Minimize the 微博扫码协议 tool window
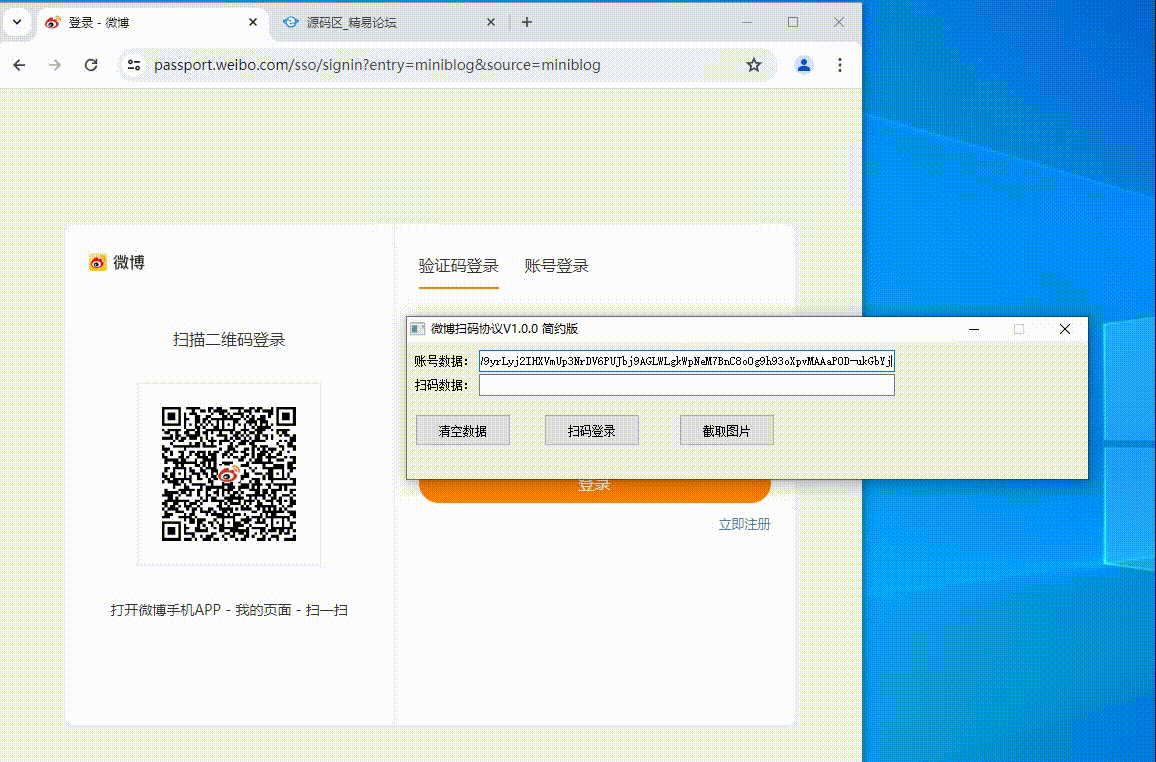Viewport: 1156px width, 762px height. click(974, 329)
